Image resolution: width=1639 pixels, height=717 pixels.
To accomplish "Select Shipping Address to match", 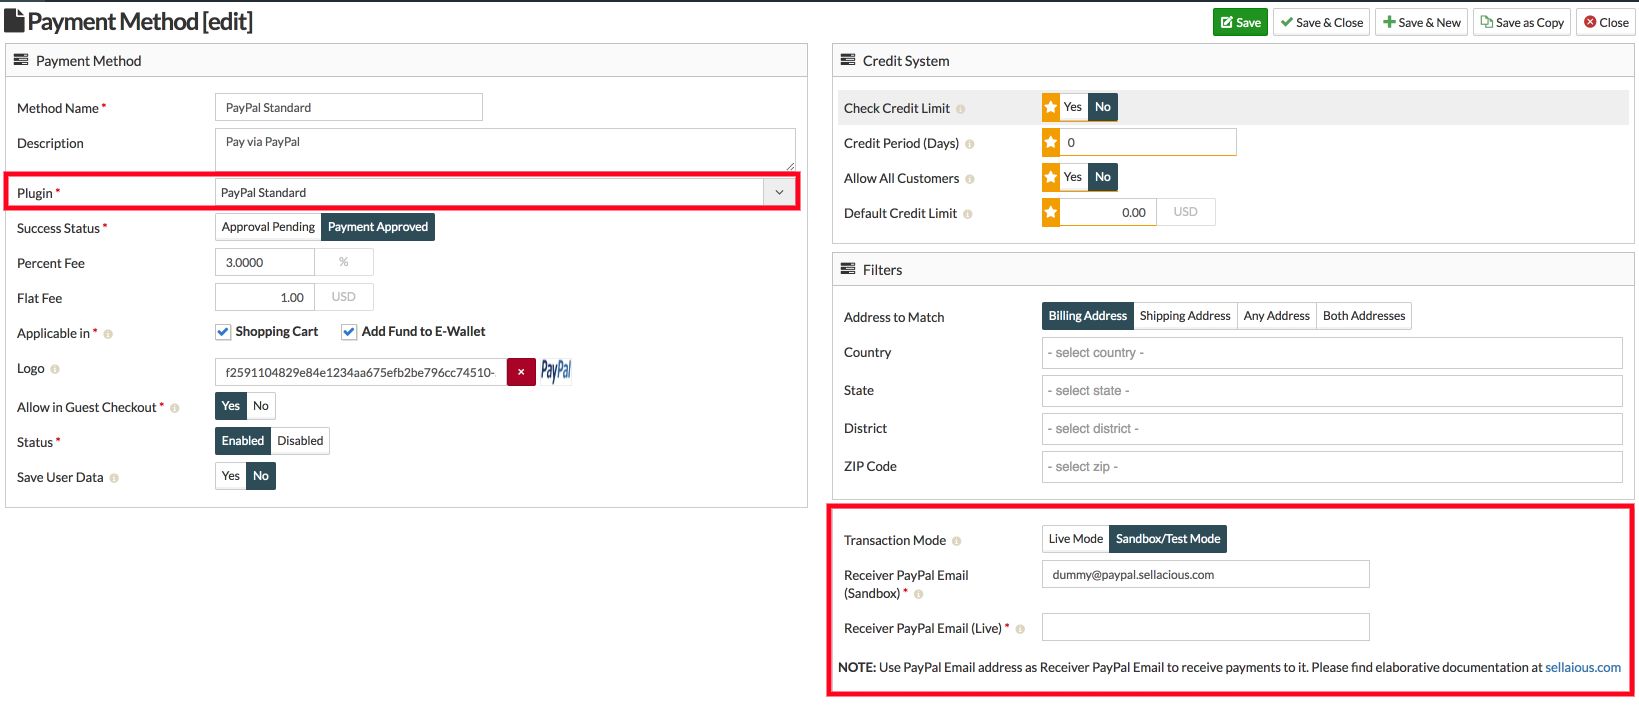I will pyautogui.click(x=1185, y=316).
